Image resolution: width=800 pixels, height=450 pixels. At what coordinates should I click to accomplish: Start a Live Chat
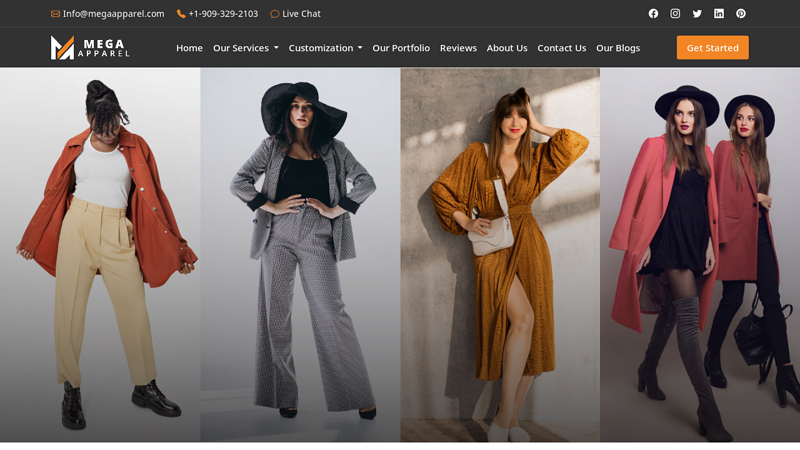(301, 14)
